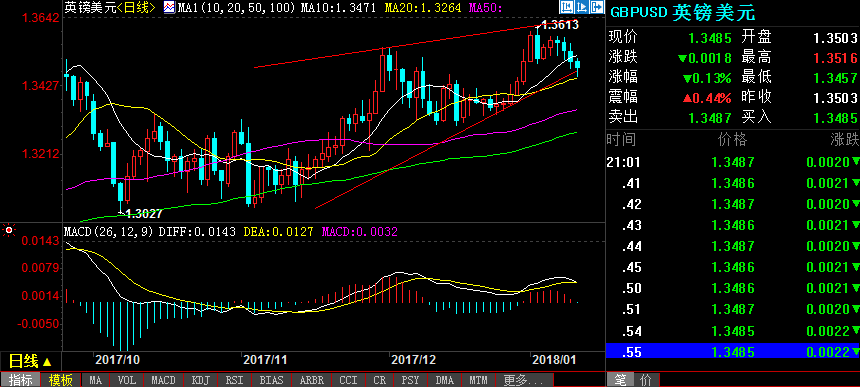Select the KDJ indicator button
The height and width of the screenshot is (387, 860).
(x=200, y=380)
